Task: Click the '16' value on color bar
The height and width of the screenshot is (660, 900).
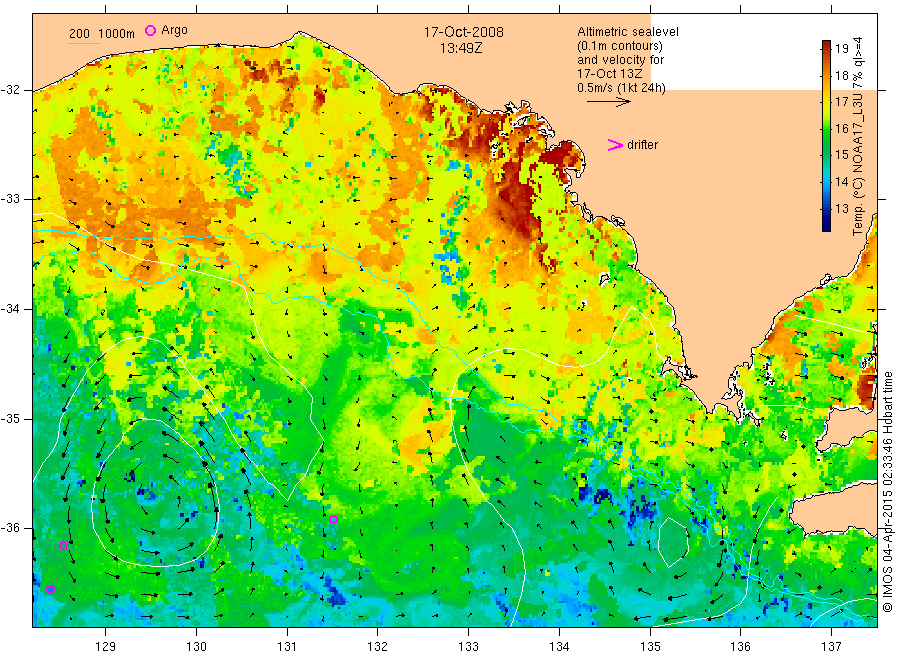Action: coord(841,128)
